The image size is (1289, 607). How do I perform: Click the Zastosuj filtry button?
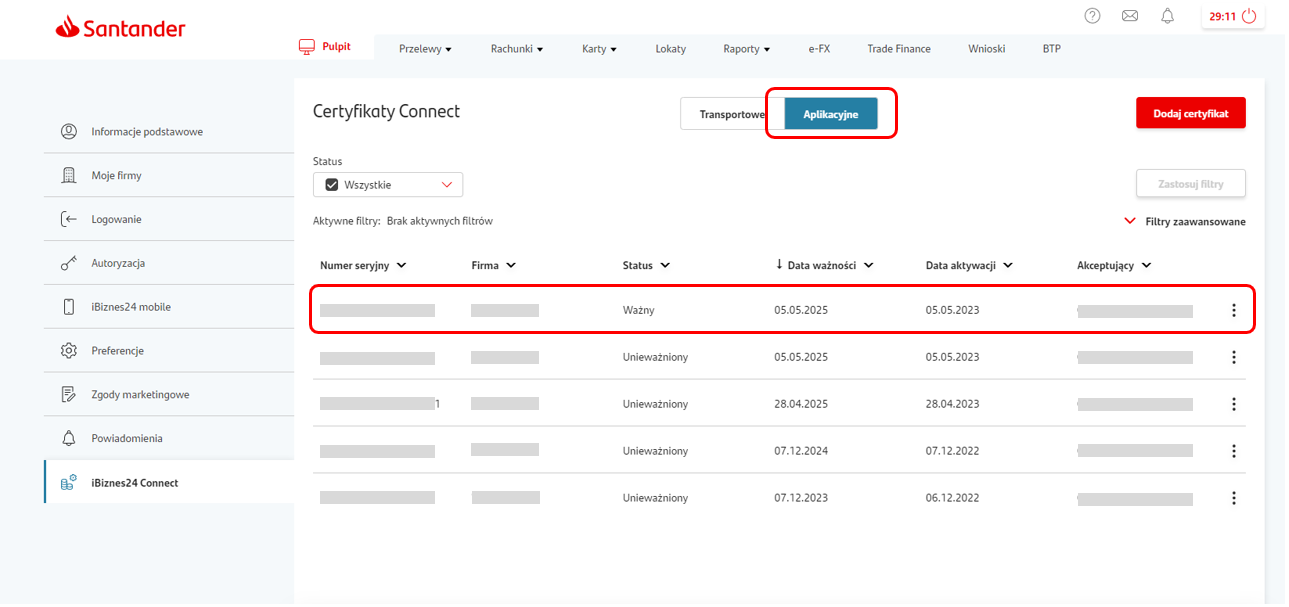pos(1191,184)
